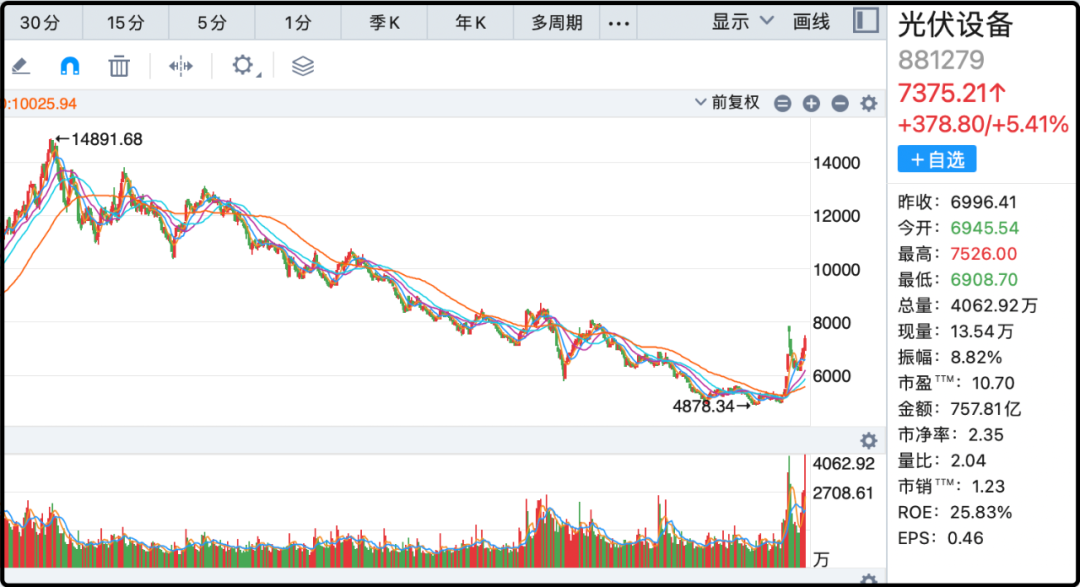The width and height of the screenshot is (1080, 587).
Task: Click the 画线 drawing button
Action: tap(811, 22)
